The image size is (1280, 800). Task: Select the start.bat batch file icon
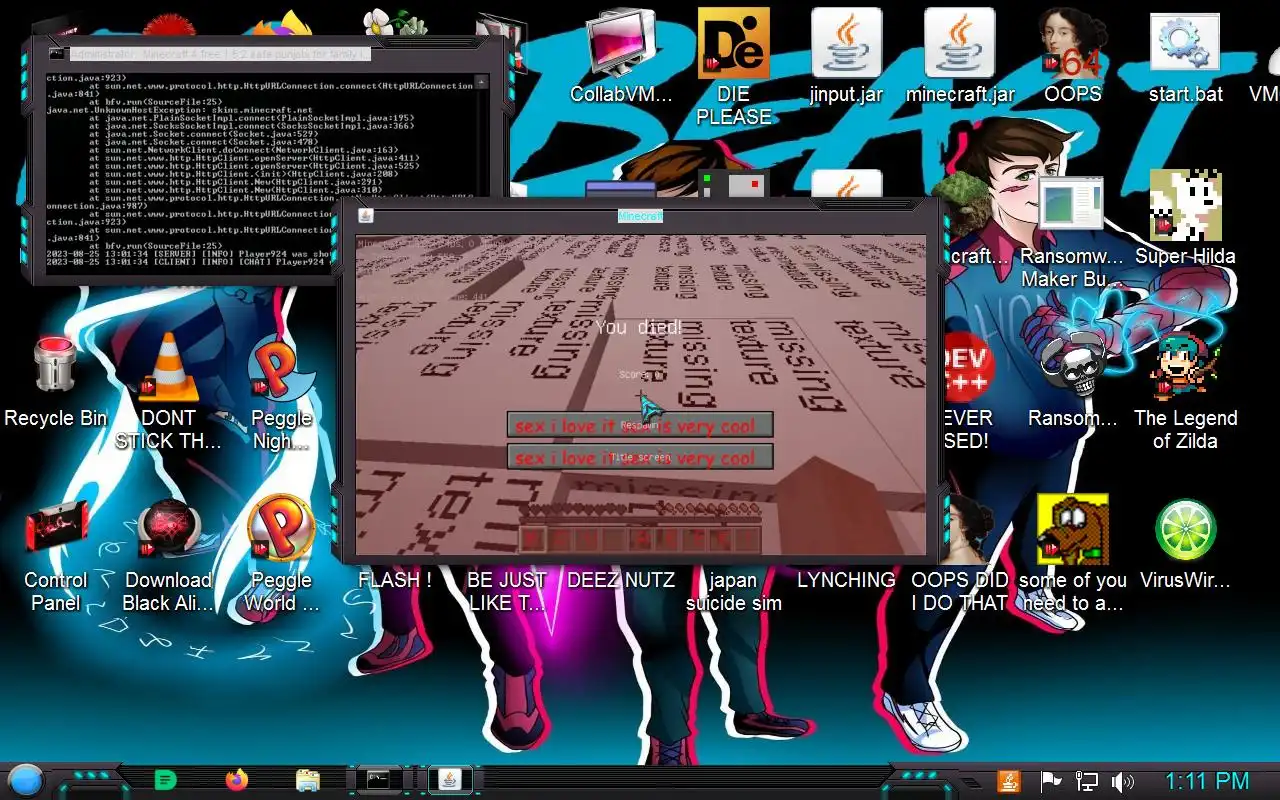click(1186, 58)
